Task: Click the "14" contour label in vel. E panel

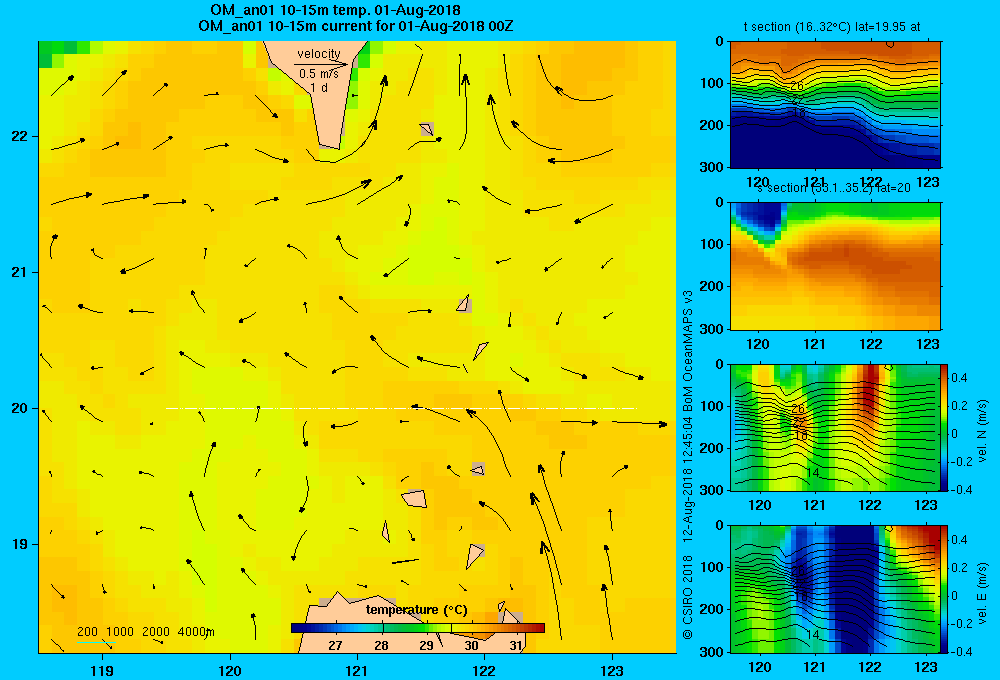Action: click(812, 634)
